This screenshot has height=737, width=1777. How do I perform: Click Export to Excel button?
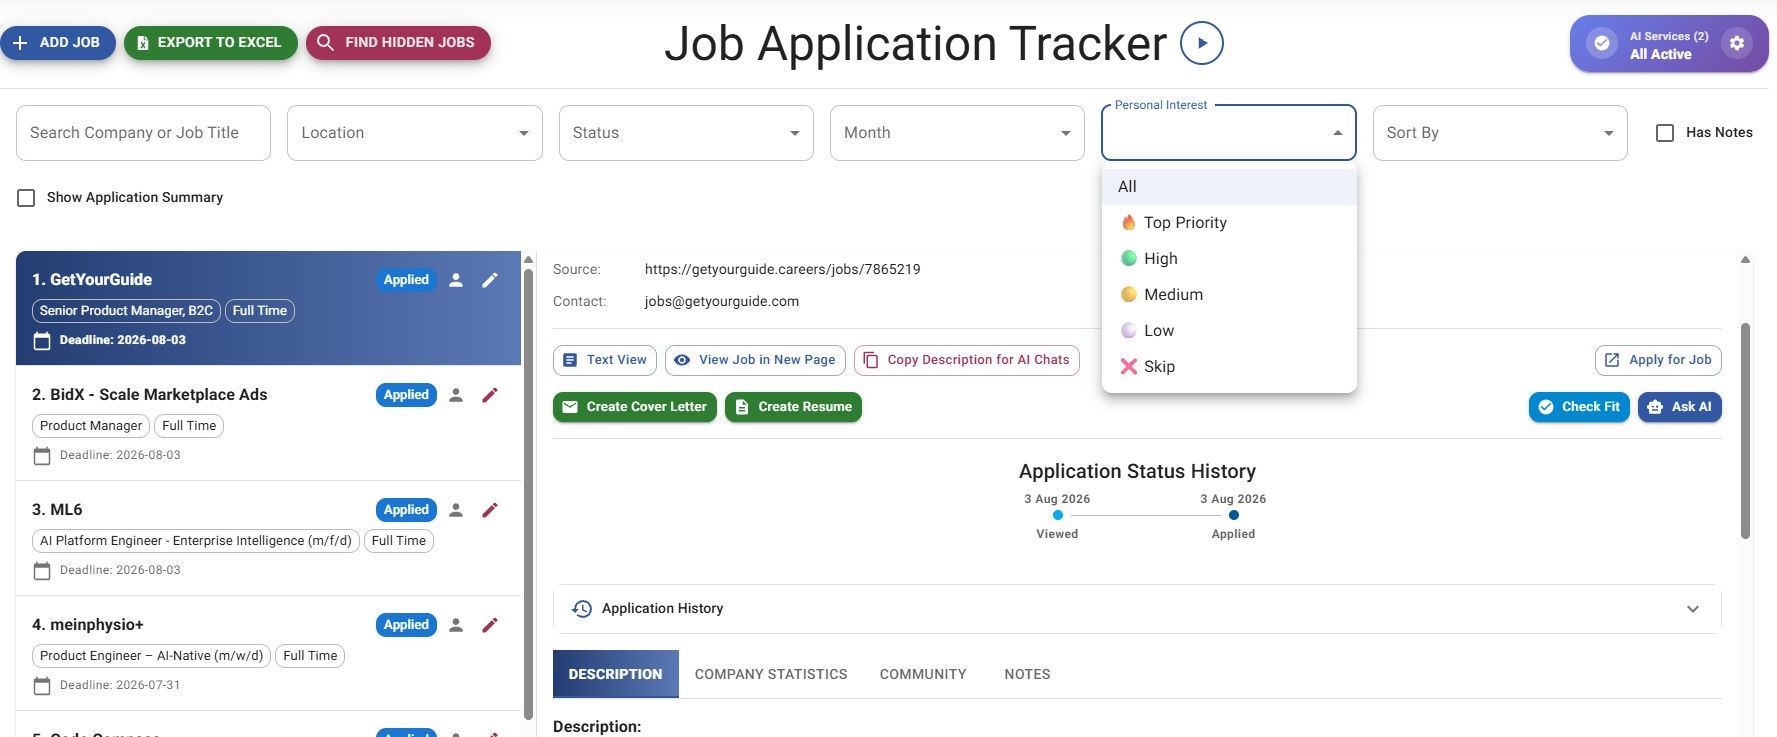click(210, 43)
